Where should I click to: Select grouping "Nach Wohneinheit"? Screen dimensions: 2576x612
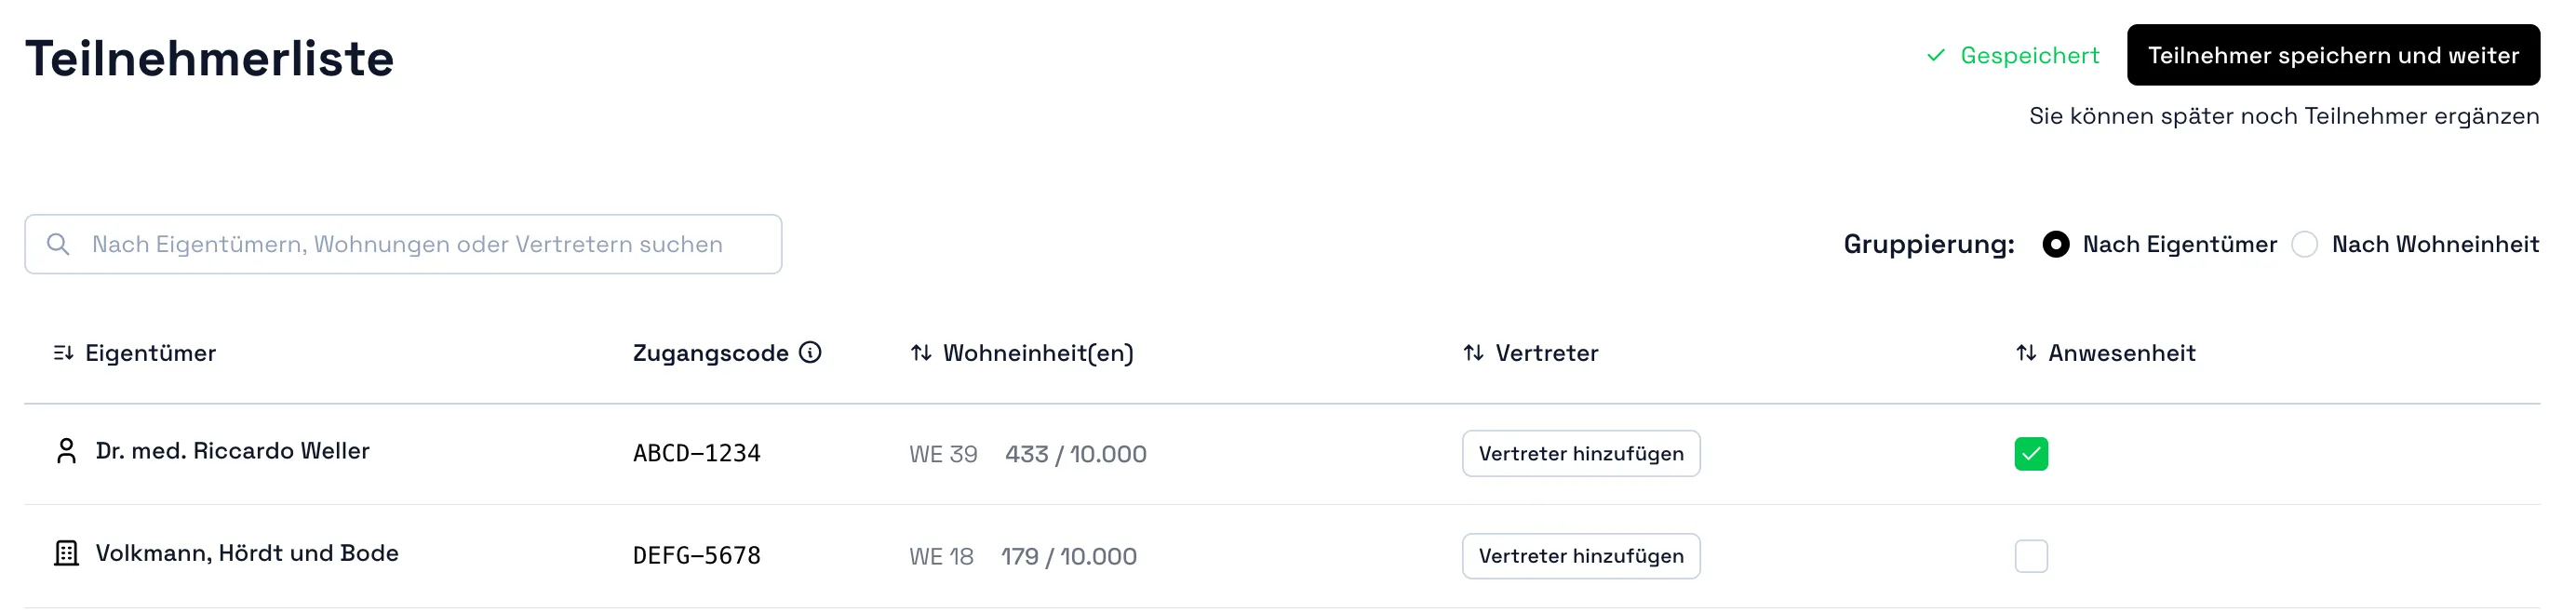click(2307, 244)
